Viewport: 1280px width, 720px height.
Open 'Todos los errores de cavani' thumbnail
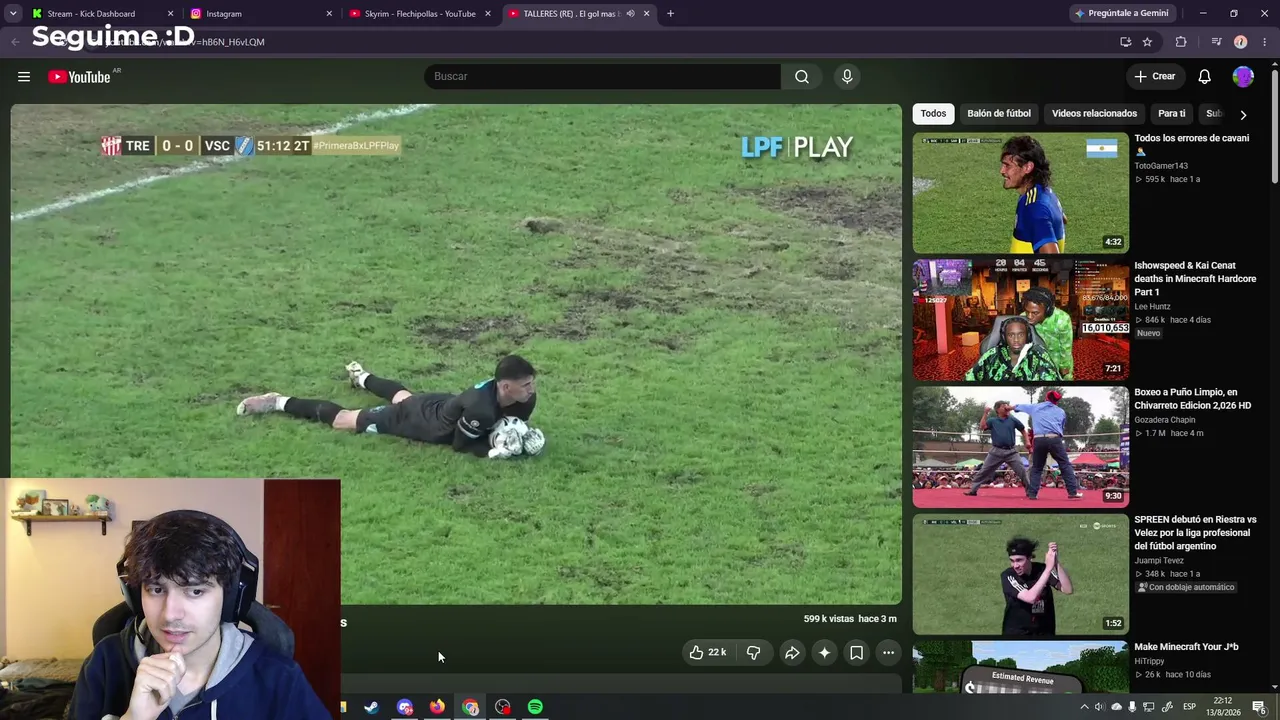point(1020,192)
